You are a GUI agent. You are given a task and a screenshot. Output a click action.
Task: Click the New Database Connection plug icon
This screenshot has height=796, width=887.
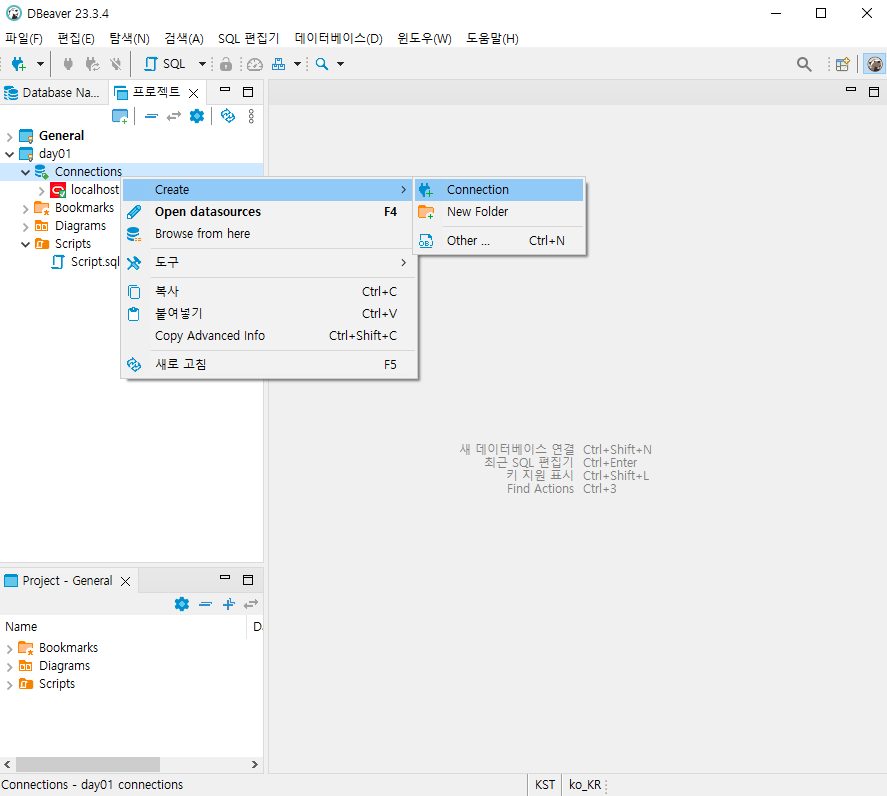[19, 64]
